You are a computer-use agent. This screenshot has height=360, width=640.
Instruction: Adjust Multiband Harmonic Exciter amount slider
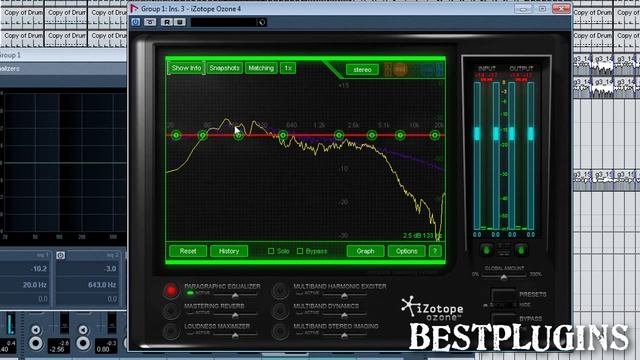pos(344,295)
